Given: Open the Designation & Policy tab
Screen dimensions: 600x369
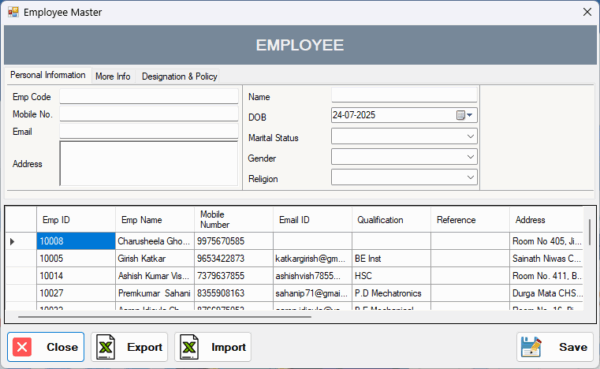Looking at the screenshot, I should pos(179,77).
